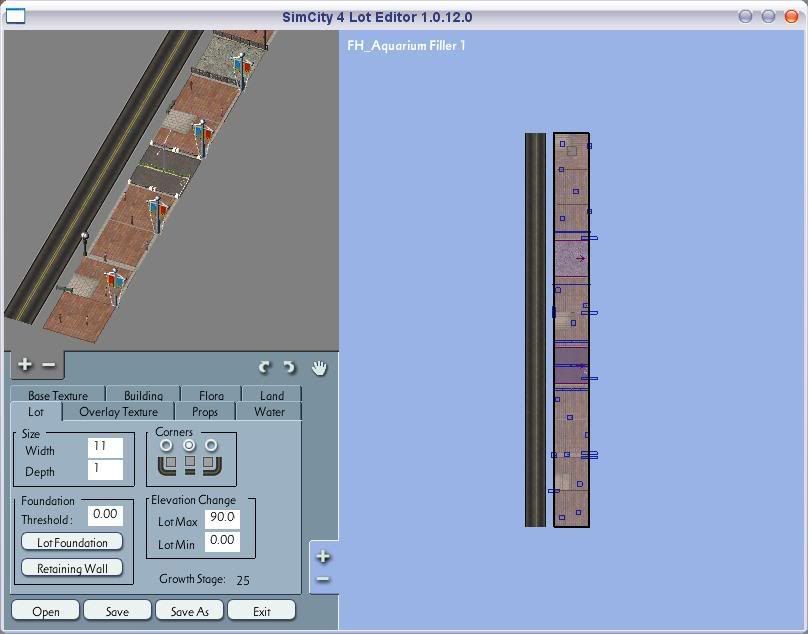Viewport: 808px width, 634px height.
Task: Zoom out the 3D preview with minus icon
Action: point(48,365)
